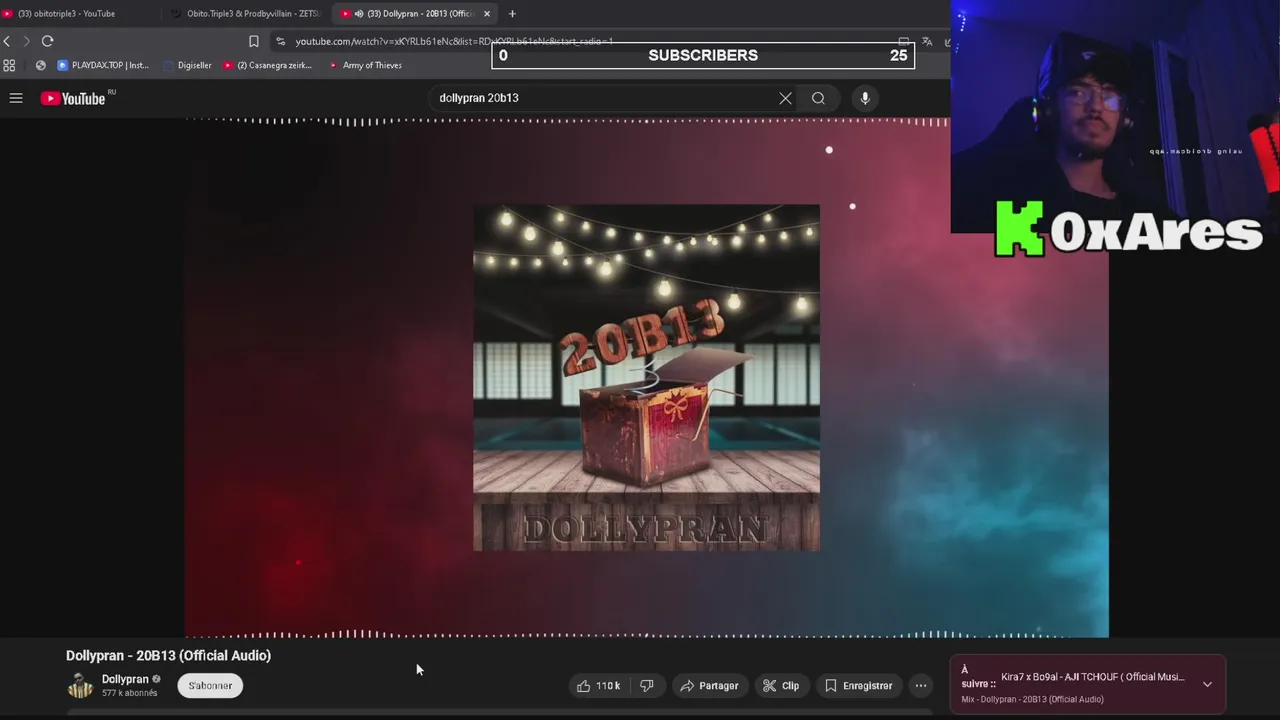Expand the À suivre mix playlist panel
Image resolution: width=1280 pixels, height=720 pixels.
point(1207,684)
